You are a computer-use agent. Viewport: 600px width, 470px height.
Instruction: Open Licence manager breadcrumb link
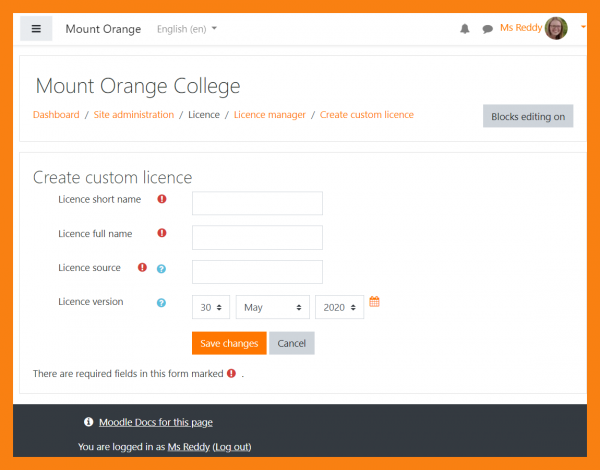pos(270,115)
